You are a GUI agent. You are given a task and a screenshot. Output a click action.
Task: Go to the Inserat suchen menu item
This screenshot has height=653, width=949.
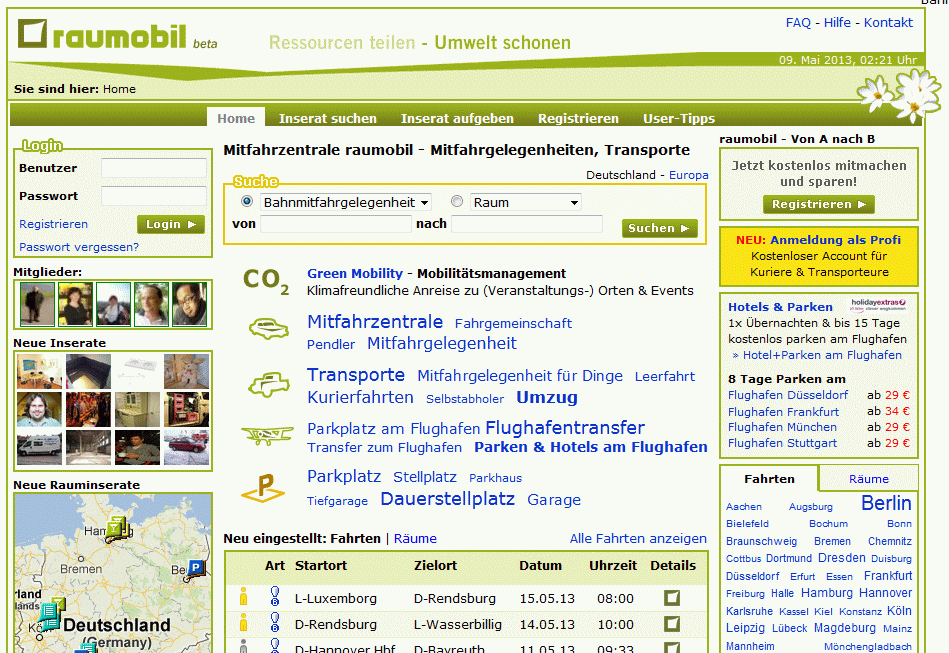[x=327, y=118]
